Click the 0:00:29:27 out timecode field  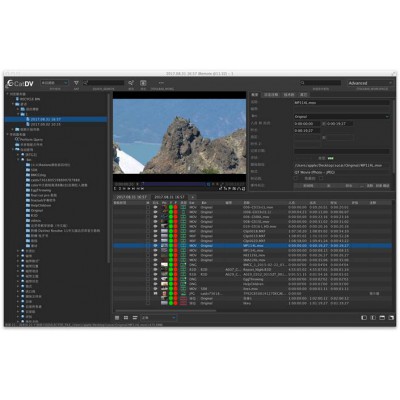coord(339,124)
